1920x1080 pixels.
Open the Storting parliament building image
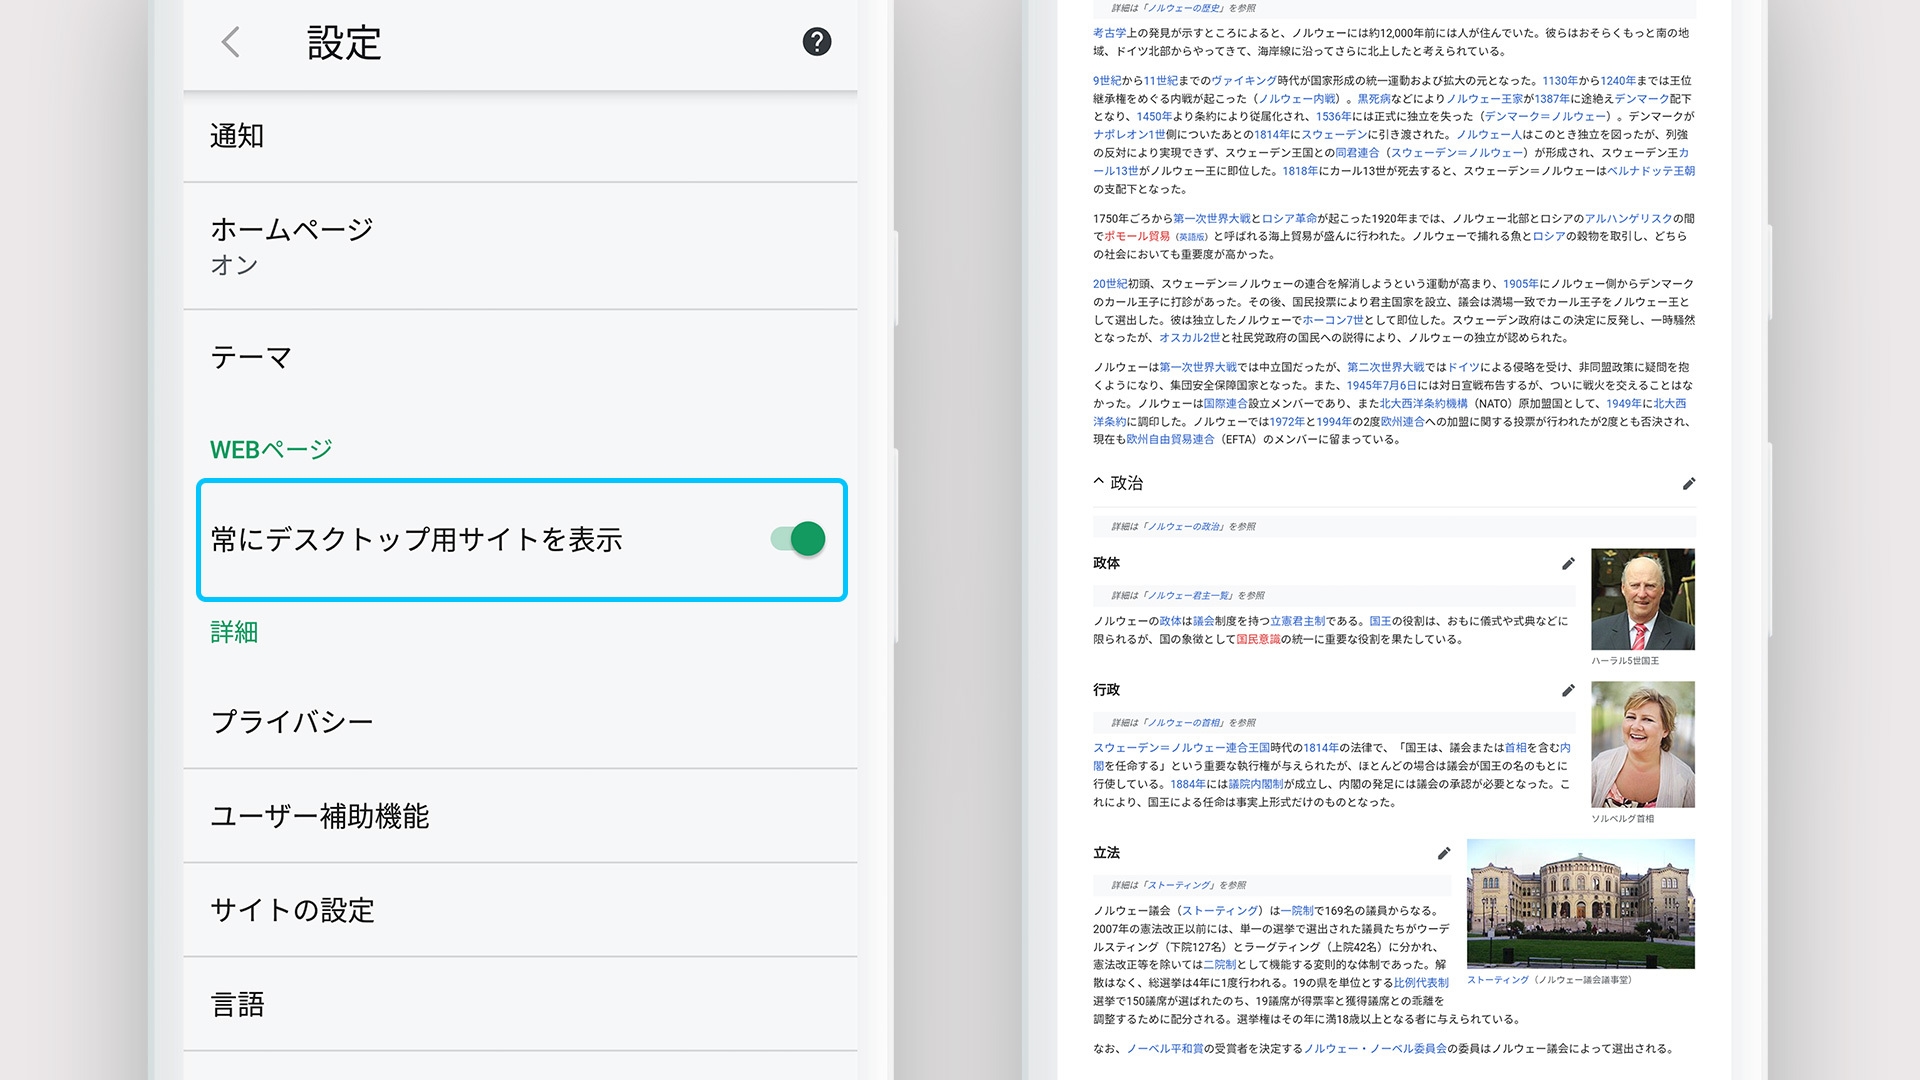click(x=1580, y=903)
